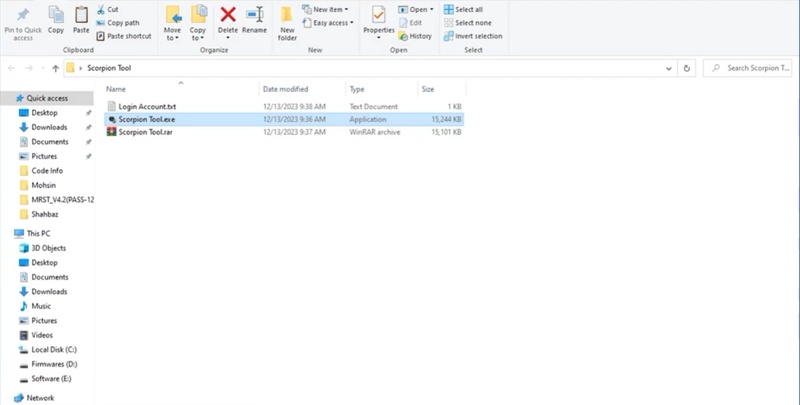Viewport: 800px width, 405px height.
Task: Open Local Disk (C:) drive
Action: click(x=54, y=349)
